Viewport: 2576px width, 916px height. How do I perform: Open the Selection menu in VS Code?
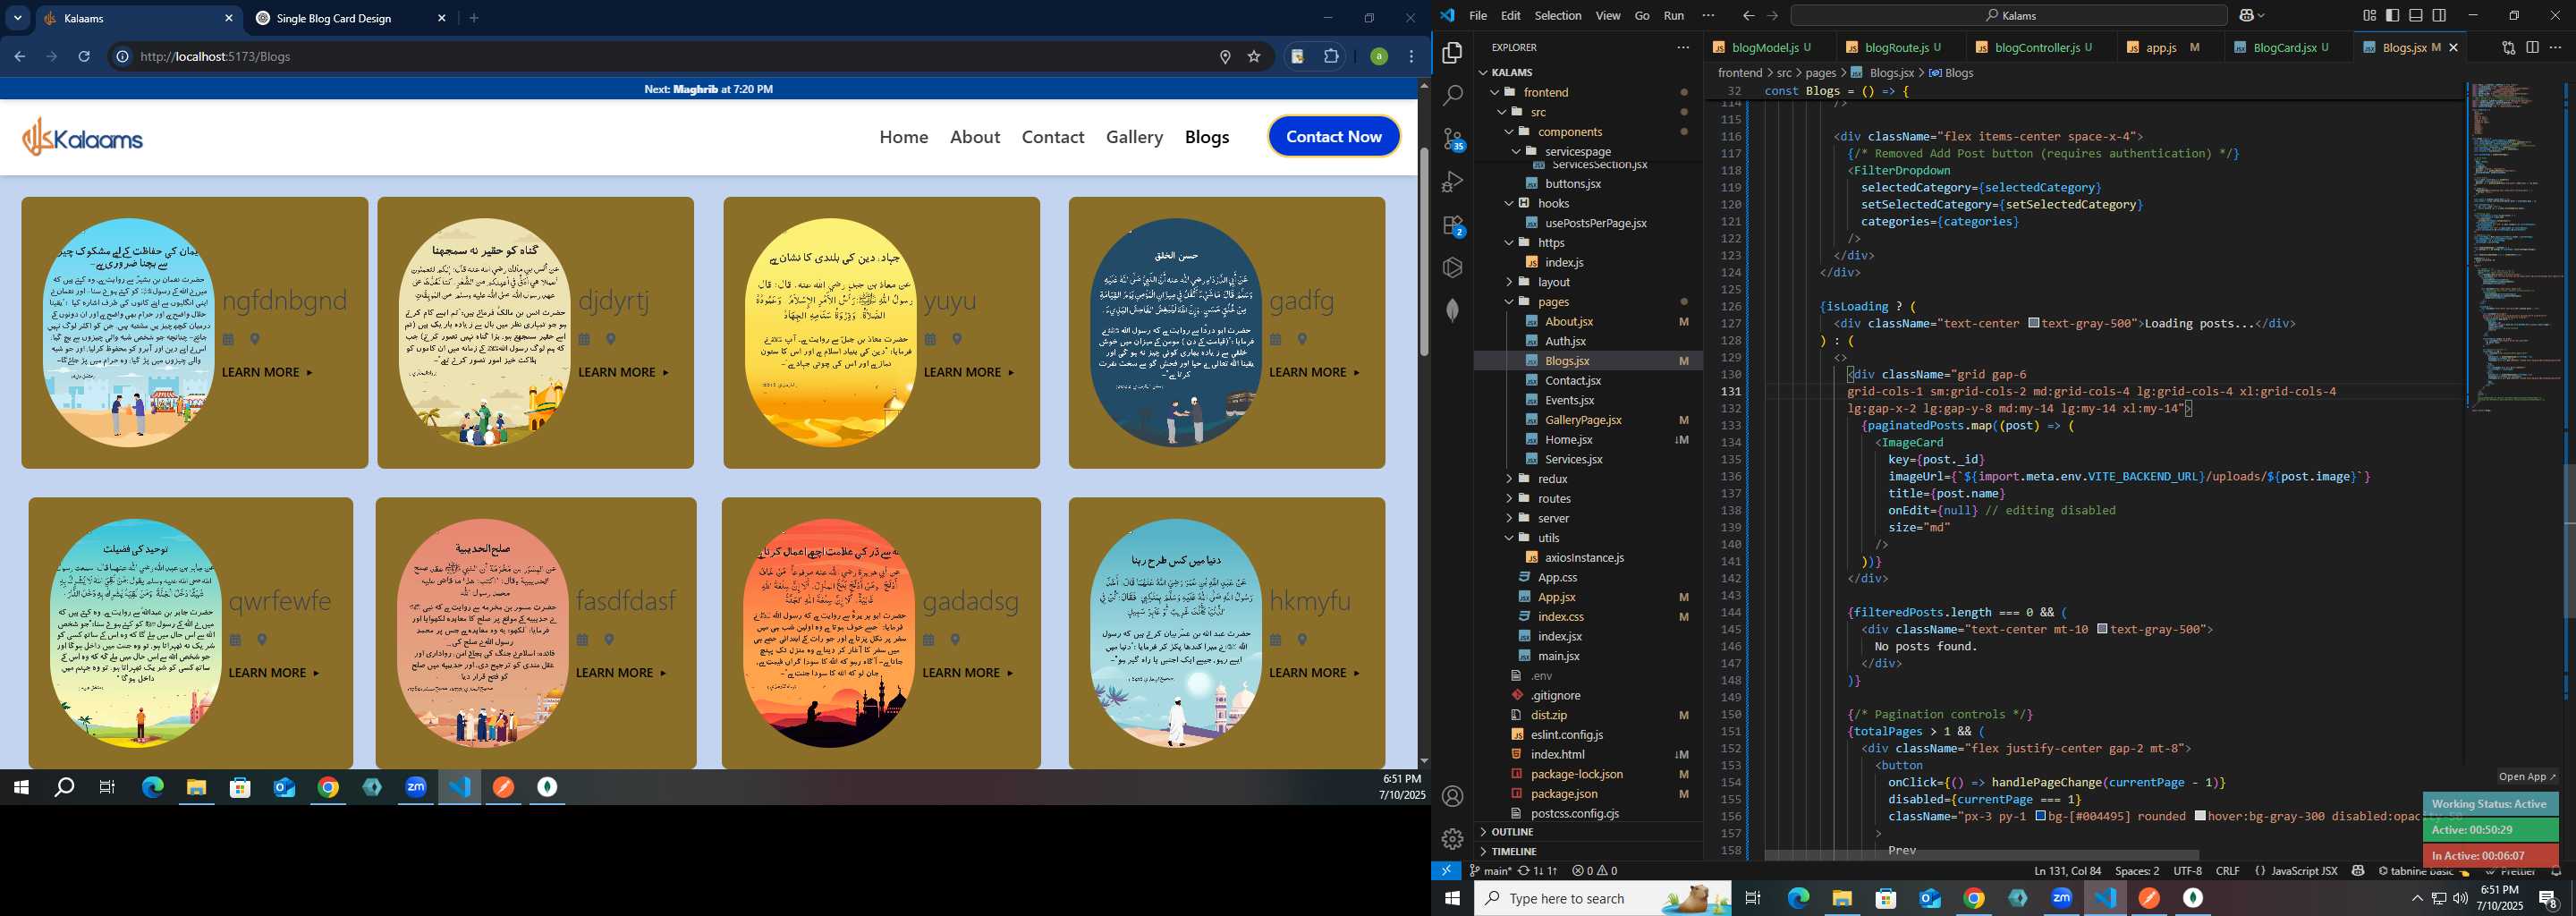coord(1558,15)
